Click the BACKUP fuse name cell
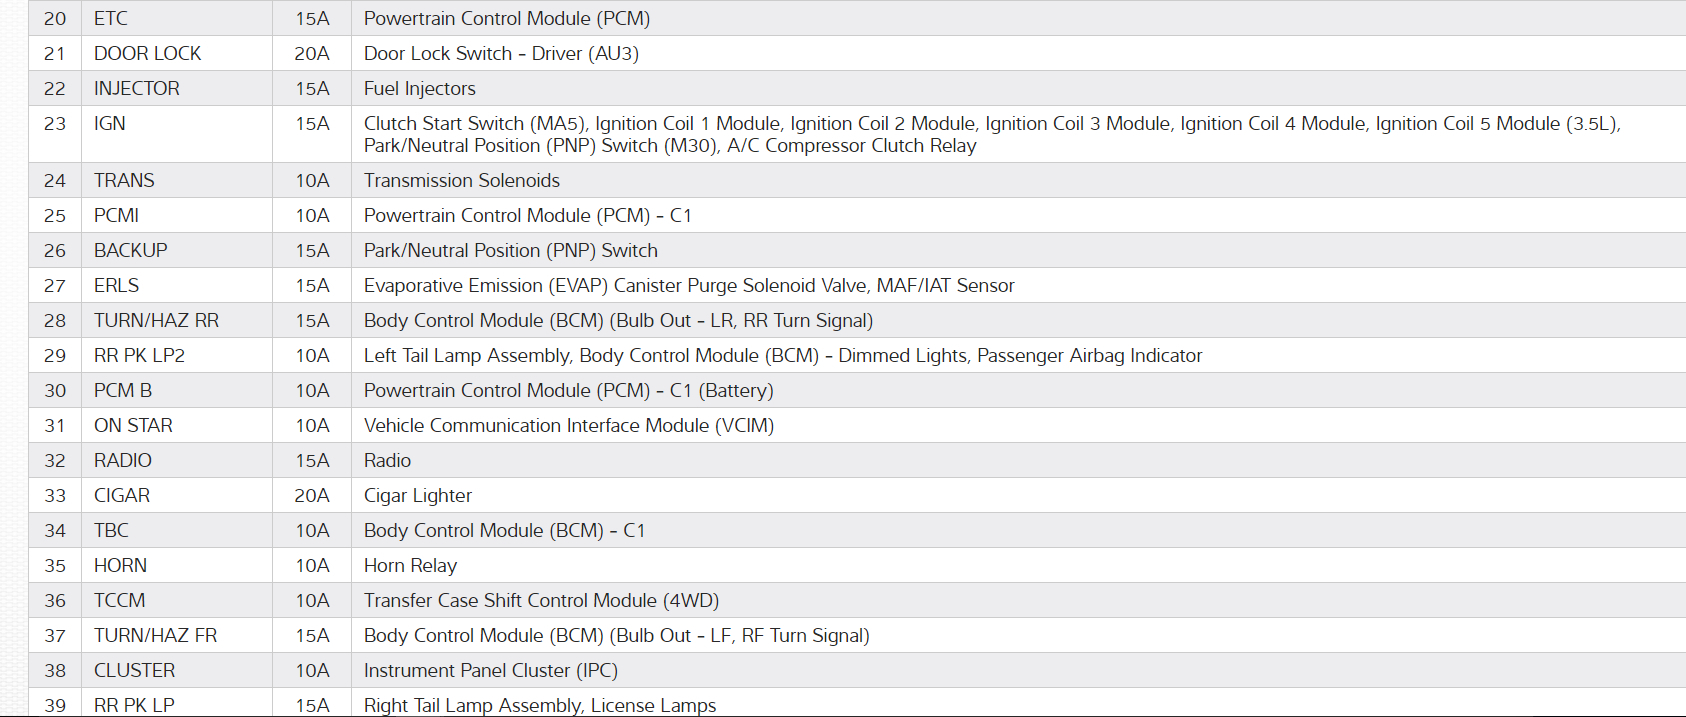1686x717 pixels. coord(130,251)
